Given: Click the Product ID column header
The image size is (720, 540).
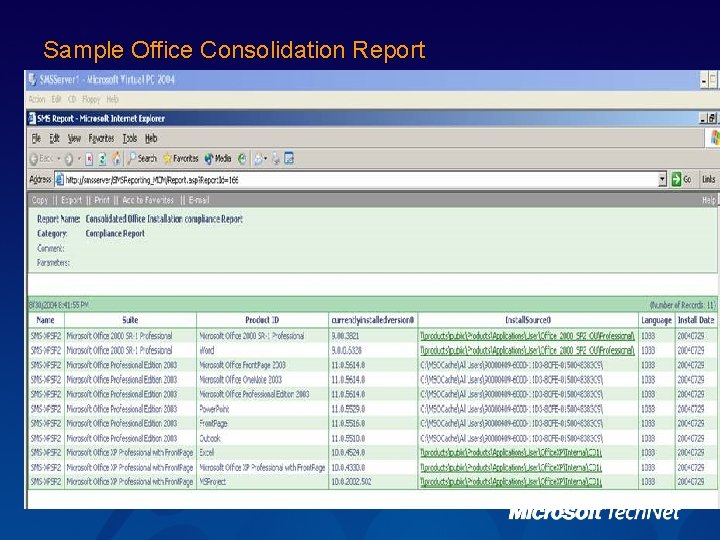Looking at the screenshot, I should tap(262, 320).
